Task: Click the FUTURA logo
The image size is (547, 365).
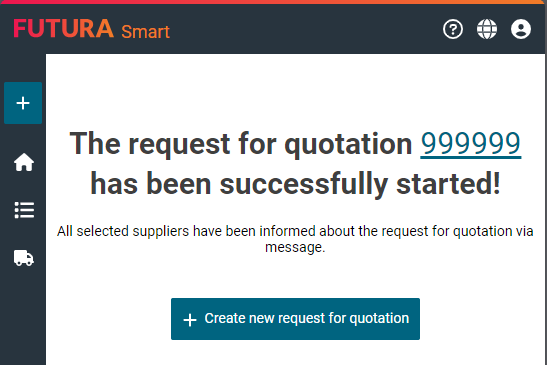Action: click(x=63, y=29)
